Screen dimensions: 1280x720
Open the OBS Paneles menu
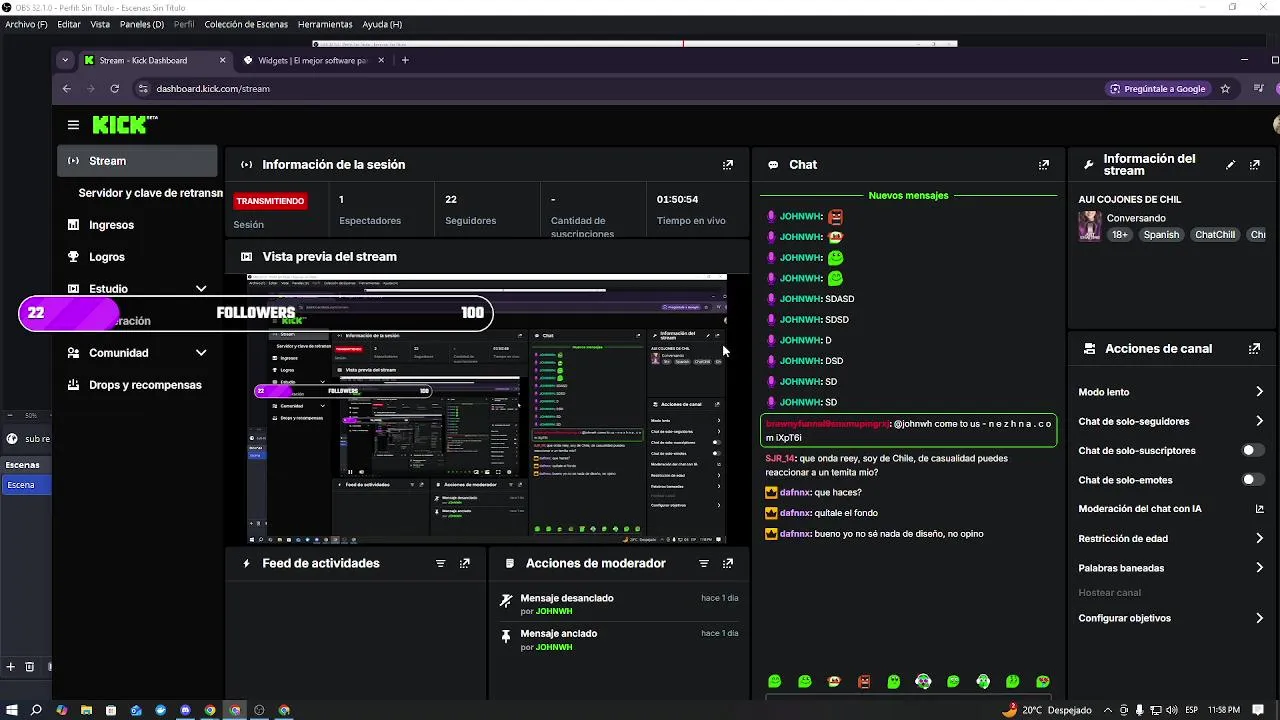(x=142, y=24)
